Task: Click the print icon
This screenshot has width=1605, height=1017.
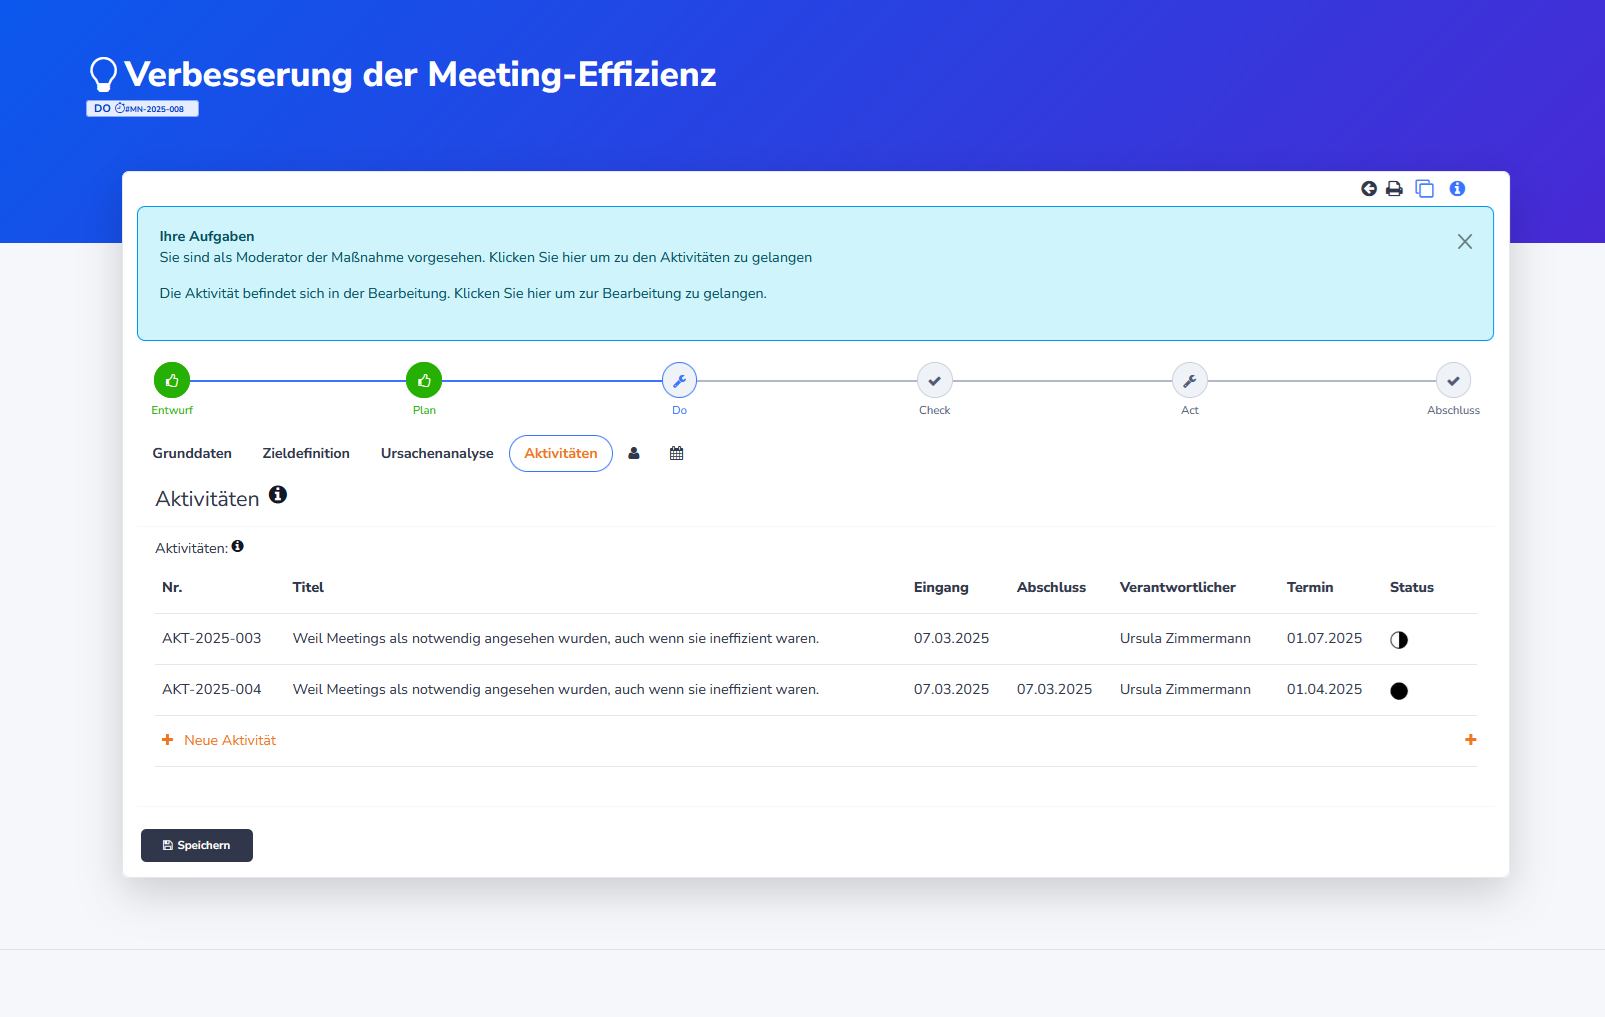Action: 1394,189
